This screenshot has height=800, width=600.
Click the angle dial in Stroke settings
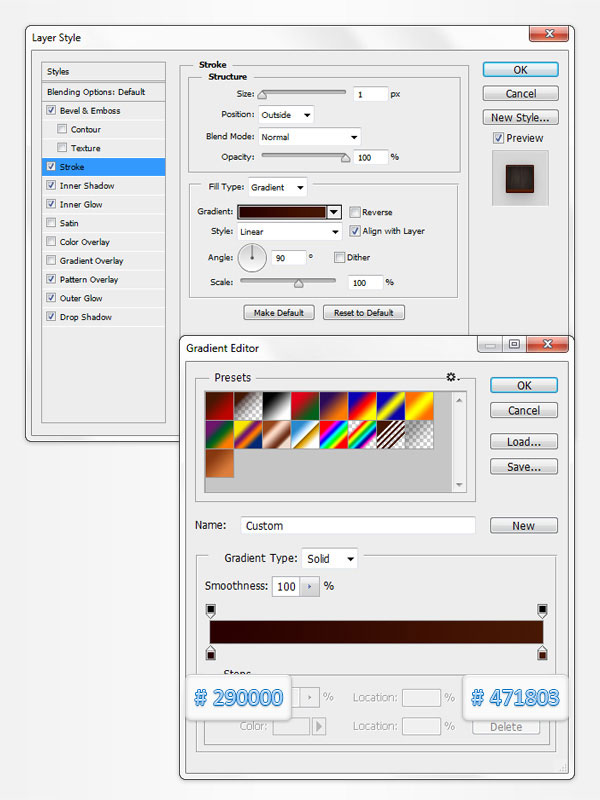coord(252,258)
